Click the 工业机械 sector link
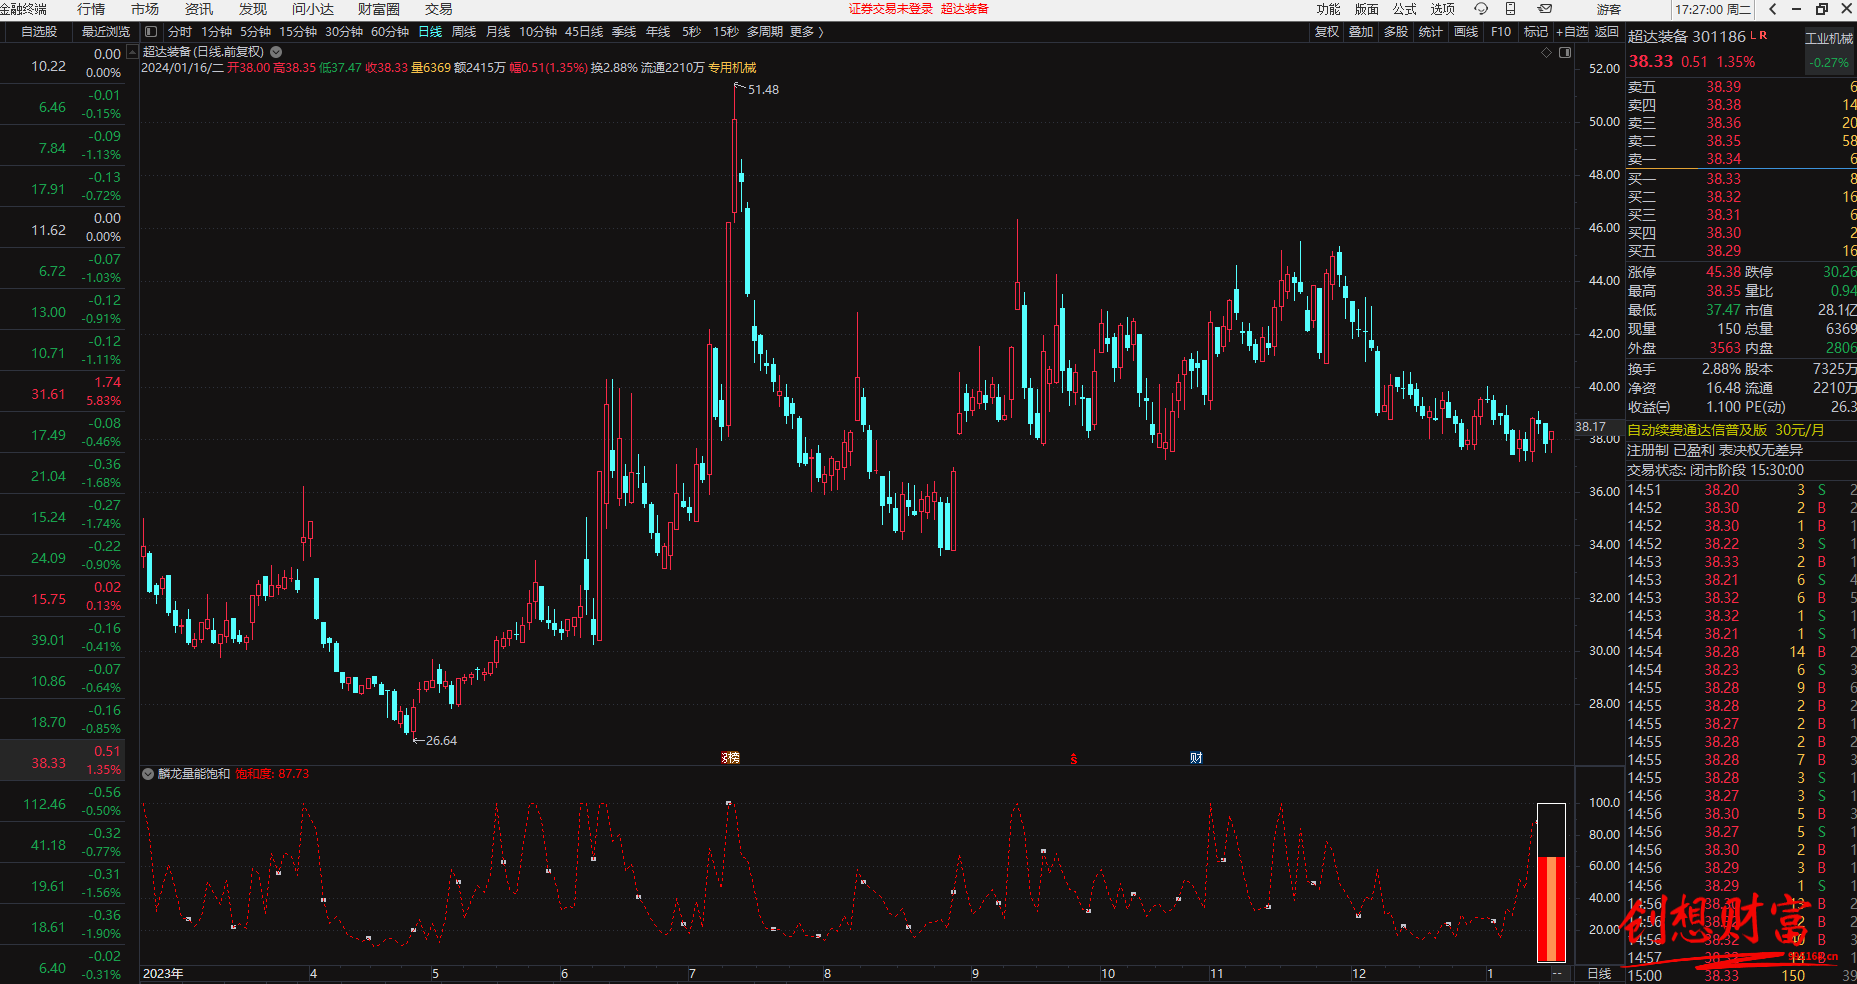 point(1829,39)
